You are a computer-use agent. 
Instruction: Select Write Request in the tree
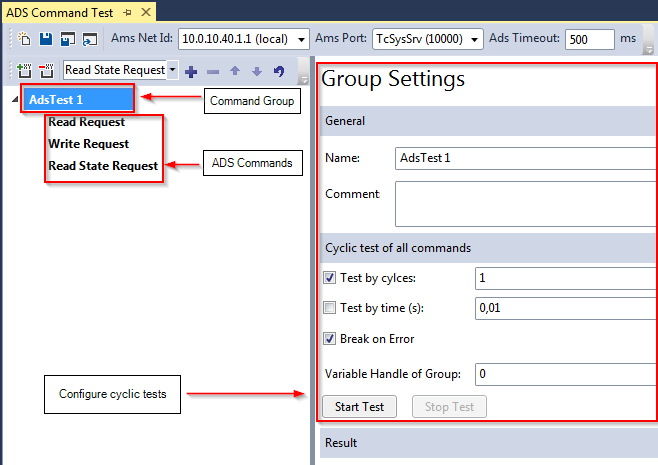pyautogui.click(x=89, y=144)
